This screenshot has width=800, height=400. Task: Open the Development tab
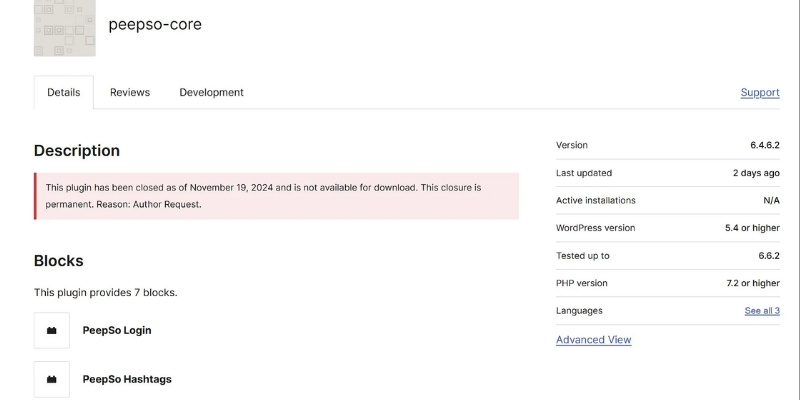click(x=211, y=92)
